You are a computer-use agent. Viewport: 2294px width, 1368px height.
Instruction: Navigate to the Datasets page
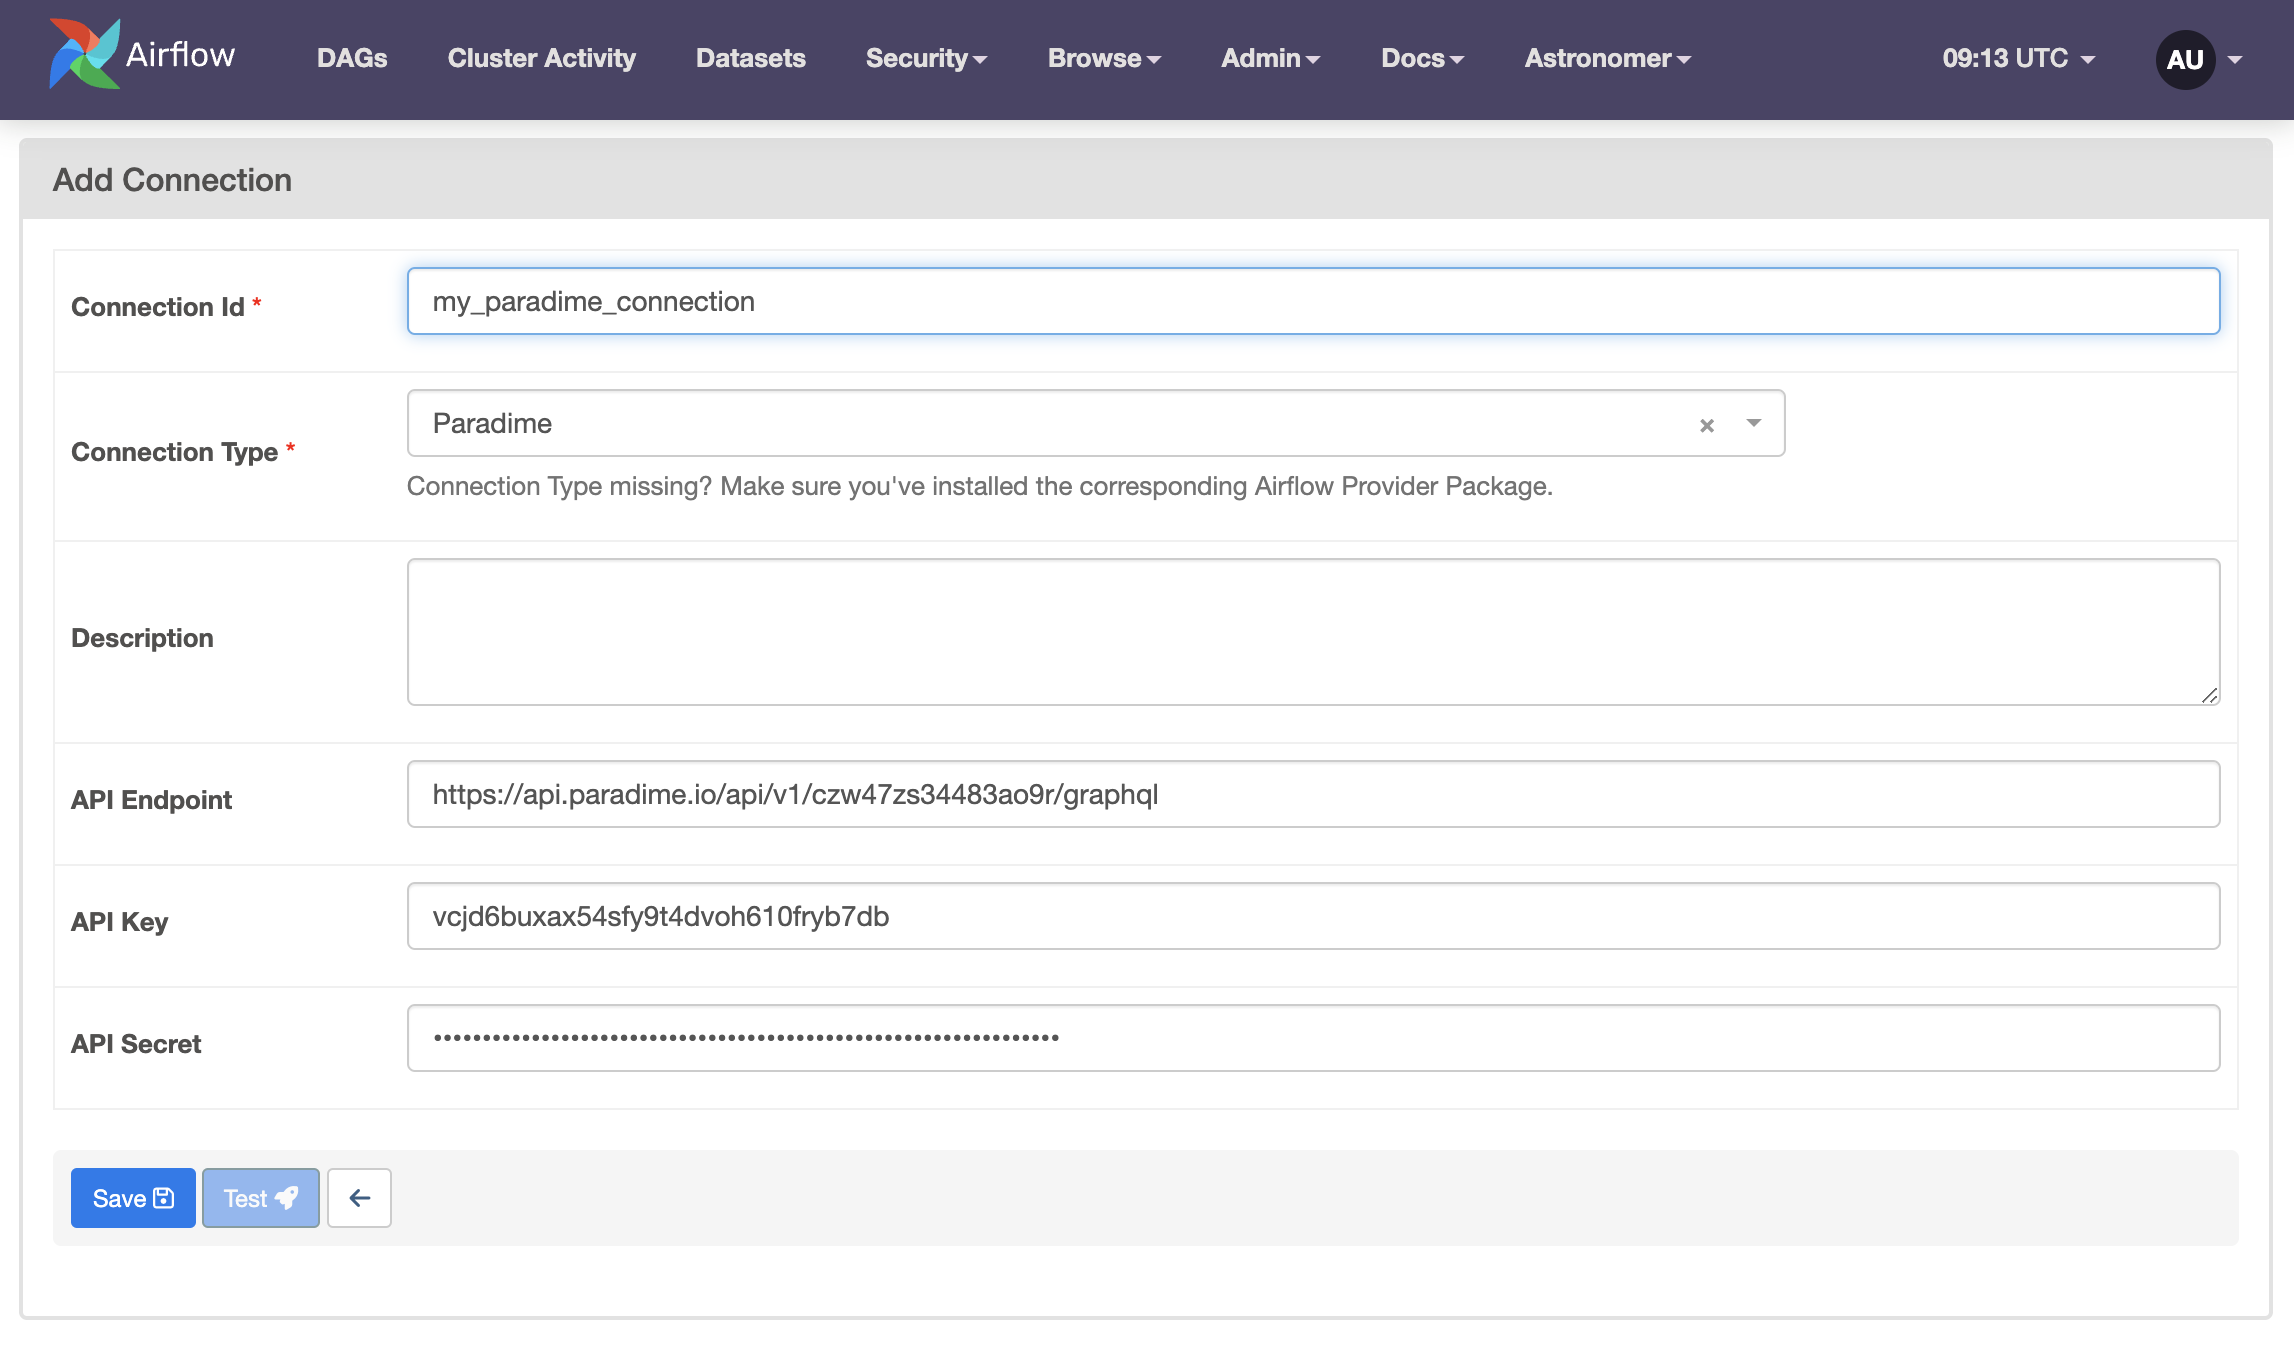[x=750, y=58]
